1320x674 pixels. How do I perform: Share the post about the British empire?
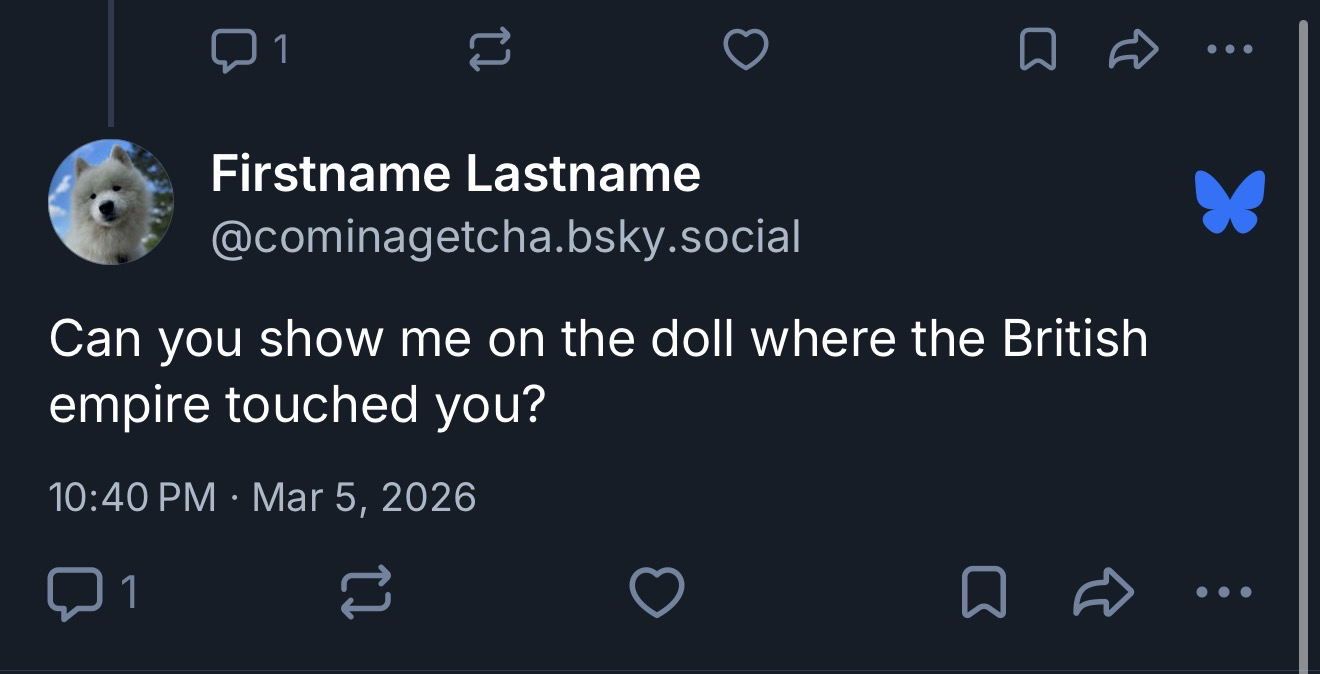click(x=1104, y=591)
